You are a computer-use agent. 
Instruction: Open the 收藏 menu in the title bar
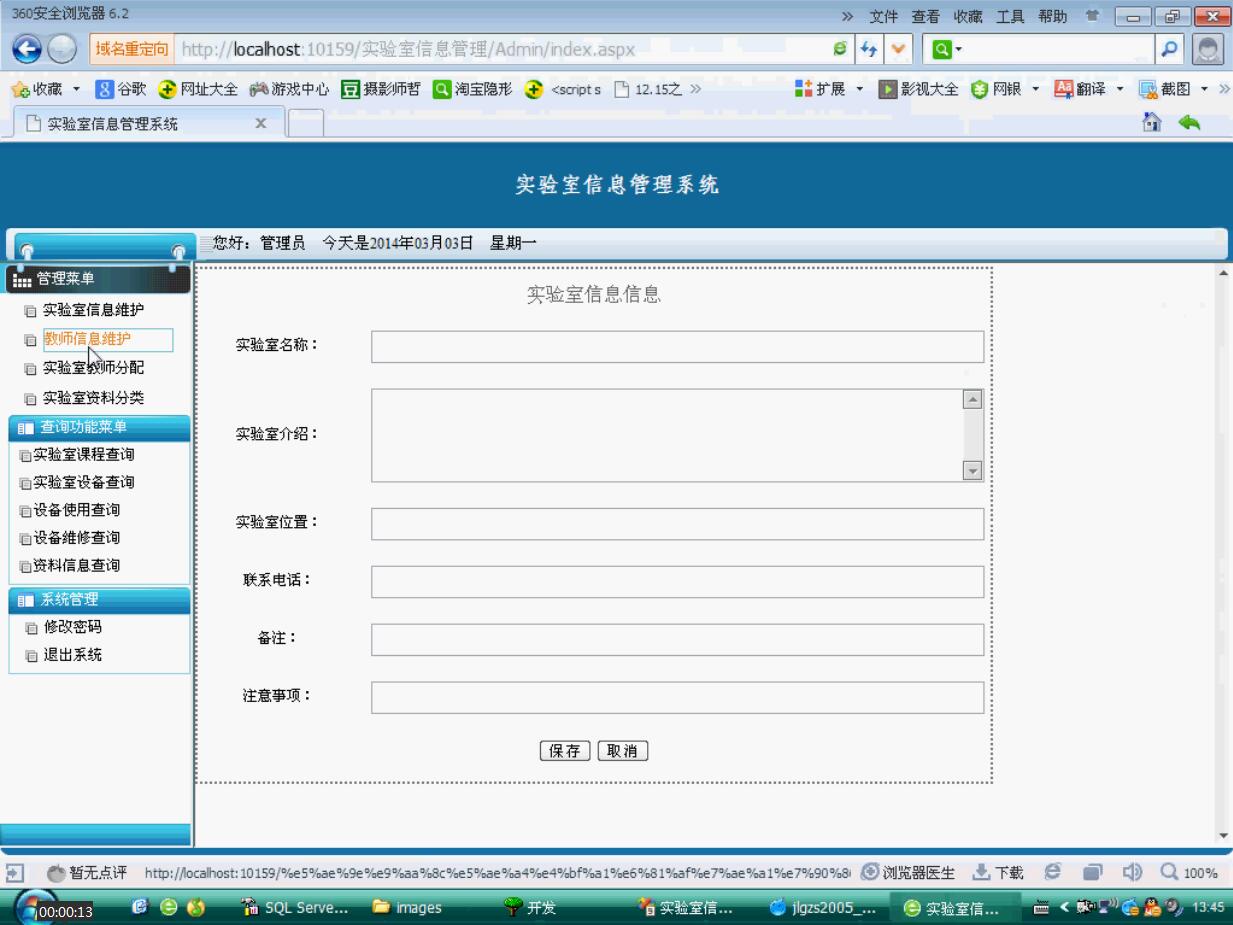968,16
